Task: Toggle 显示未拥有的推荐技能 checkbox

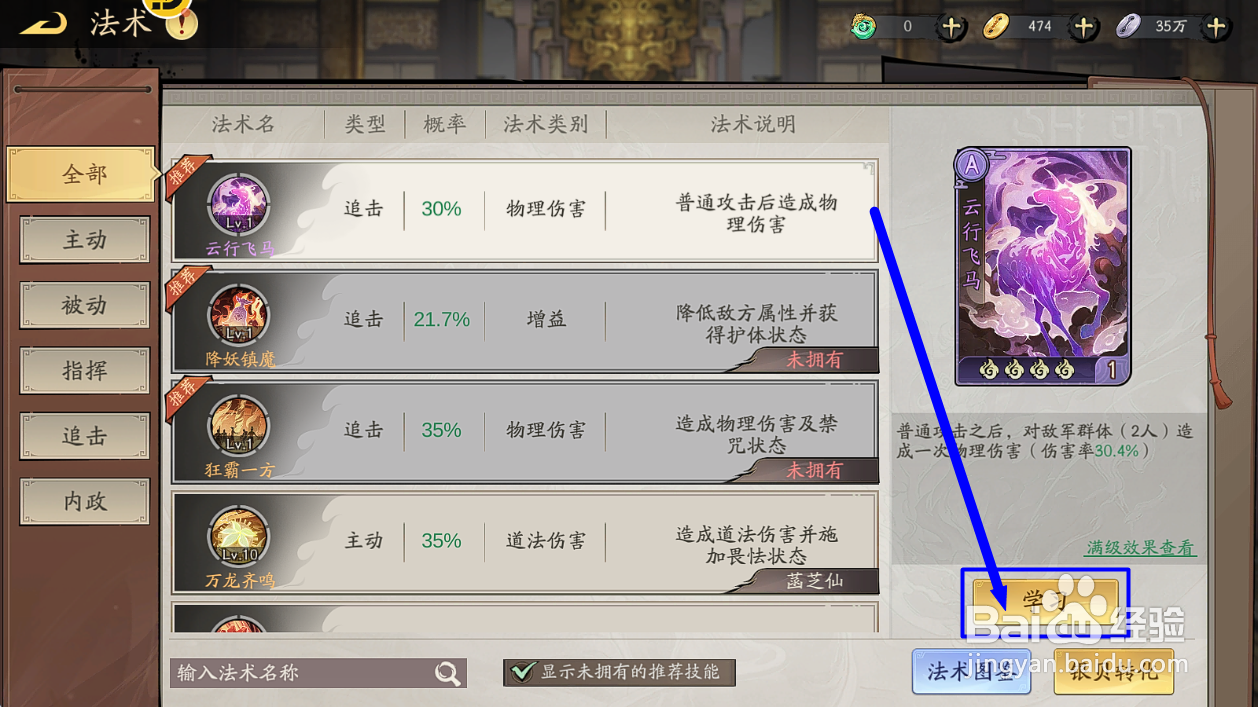Action: [x=523, y=672]
